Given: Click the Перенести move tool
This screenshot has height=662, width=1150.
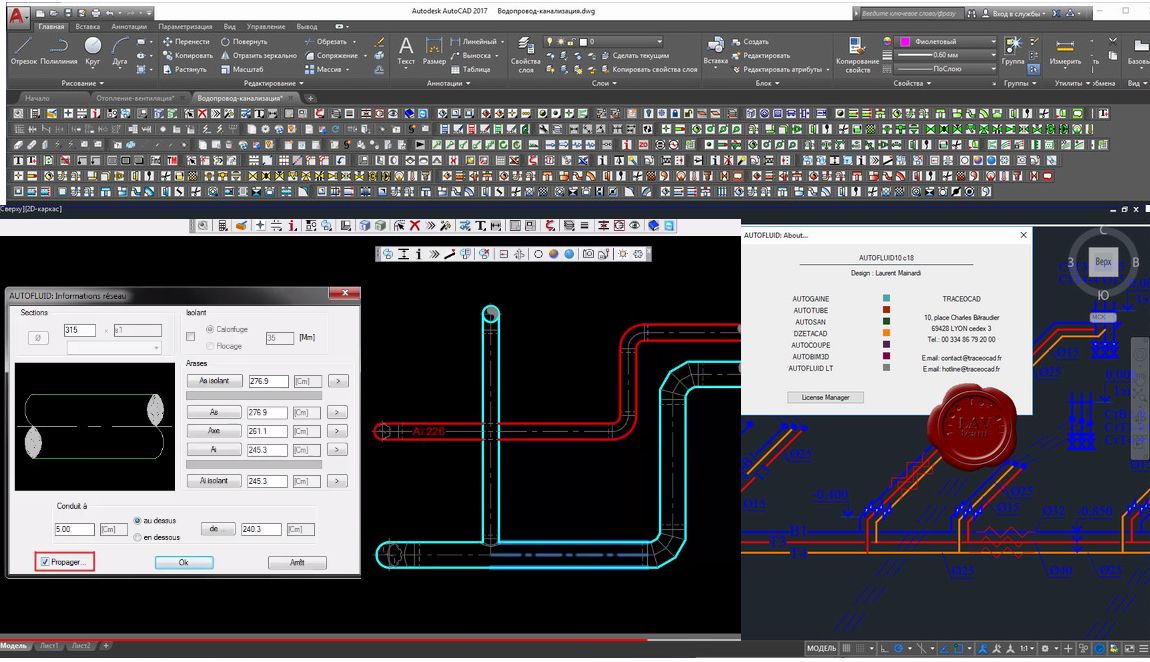Looking at the screenshot, I should coord(186,42).
